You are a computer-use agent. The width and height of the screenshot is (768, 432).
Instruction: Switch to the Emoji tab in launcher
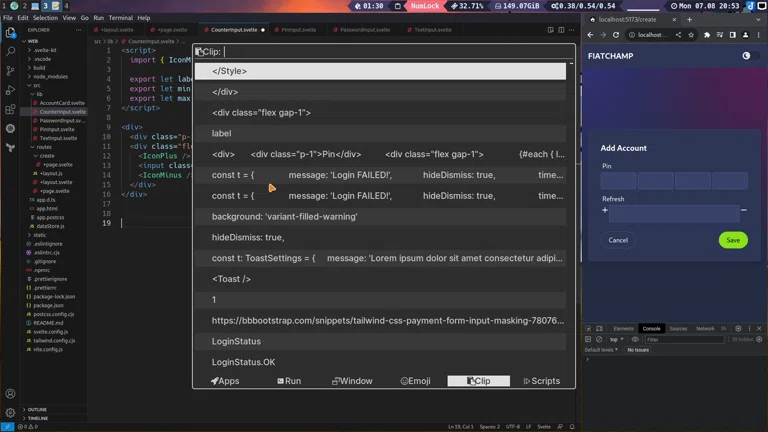tap(415, 381)
